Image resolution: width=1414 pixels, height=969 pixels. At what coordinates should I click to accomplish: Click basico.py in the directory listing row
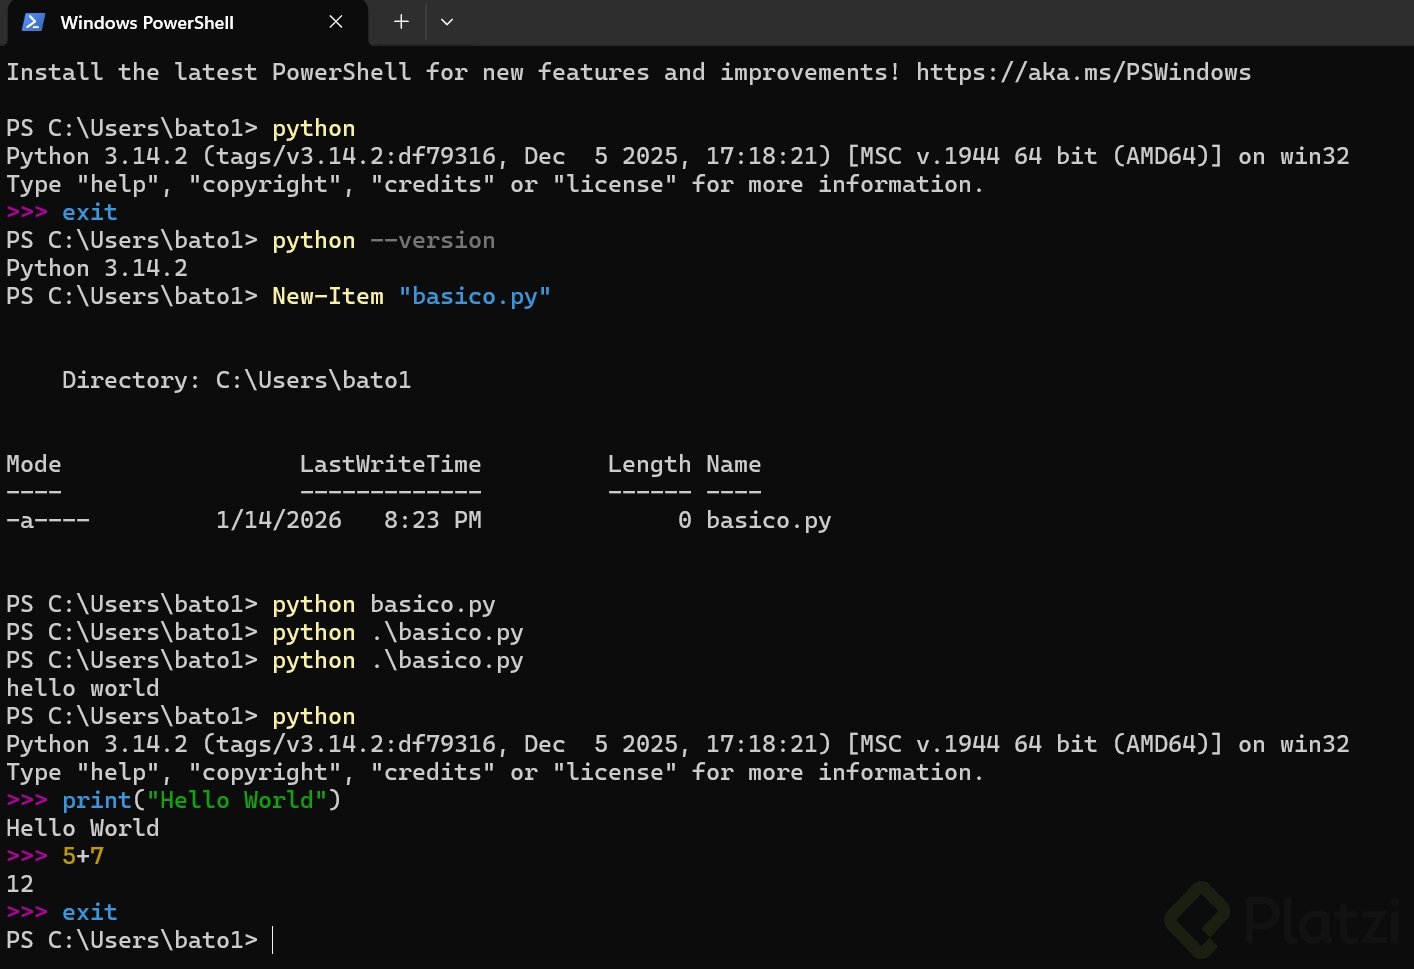768,521
